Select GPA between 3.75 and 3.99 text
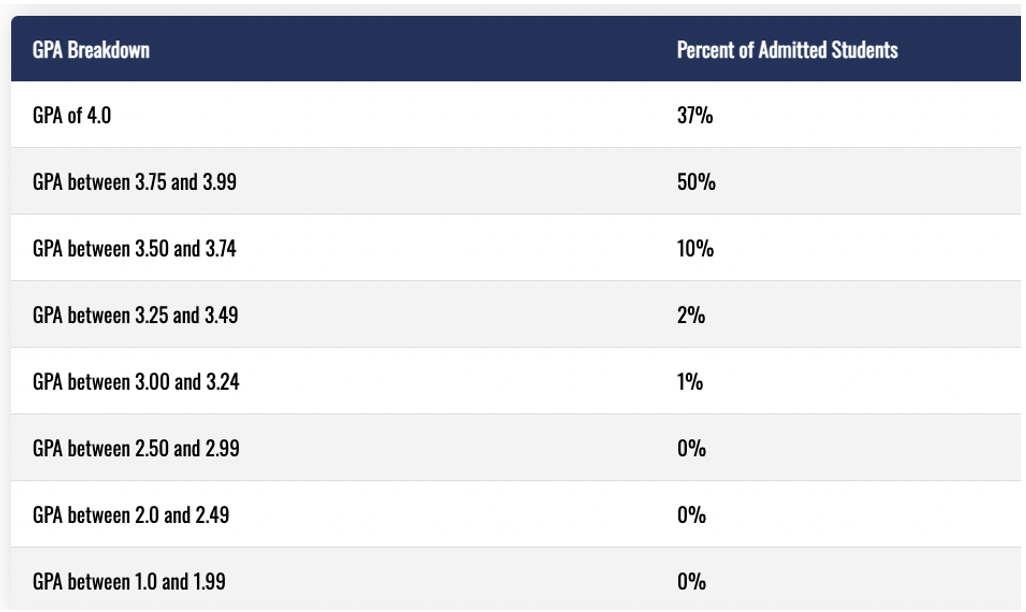 click(x=135, y=183)
